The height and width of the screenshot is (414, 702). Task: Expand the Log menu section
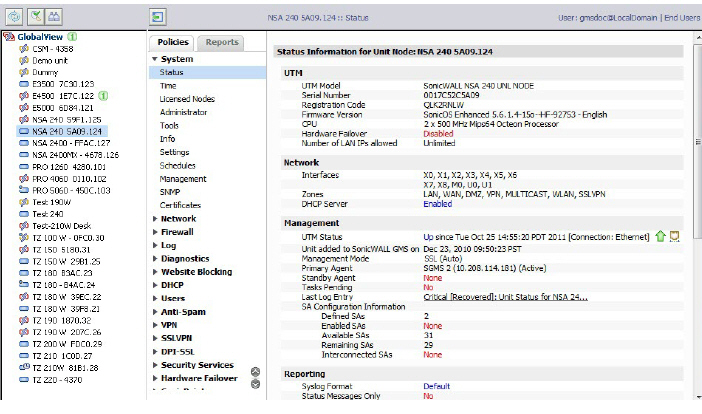(x=155, y=245)
